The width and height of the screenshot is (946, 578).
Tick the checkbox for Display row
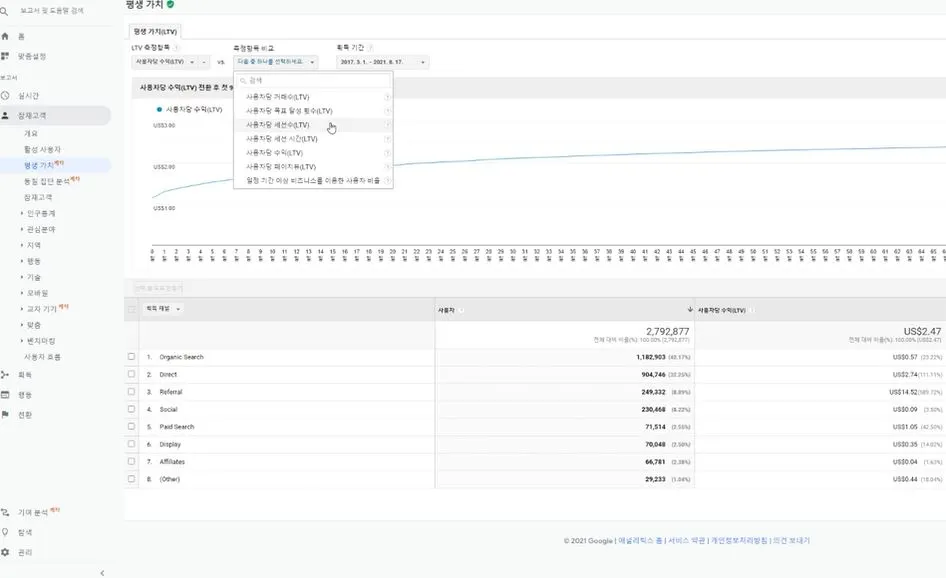(131, 443)
